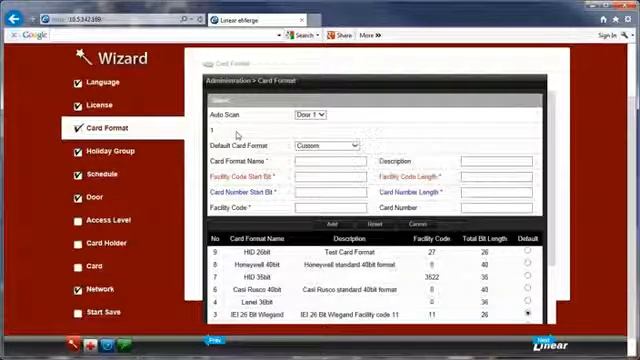This screenshot has height=360, width=640.
Task: Click the Google toolbar wrench settings icon
Action: 624,36
